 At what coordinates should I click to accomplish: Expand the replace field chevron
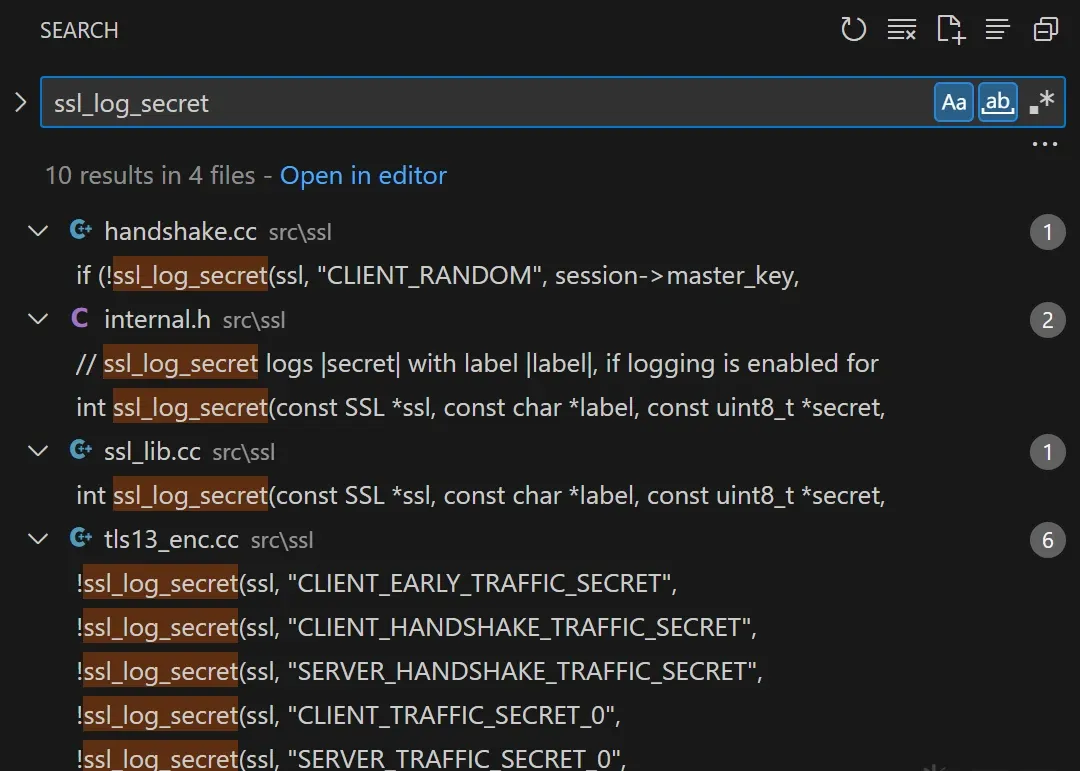(x=21, y=103)
